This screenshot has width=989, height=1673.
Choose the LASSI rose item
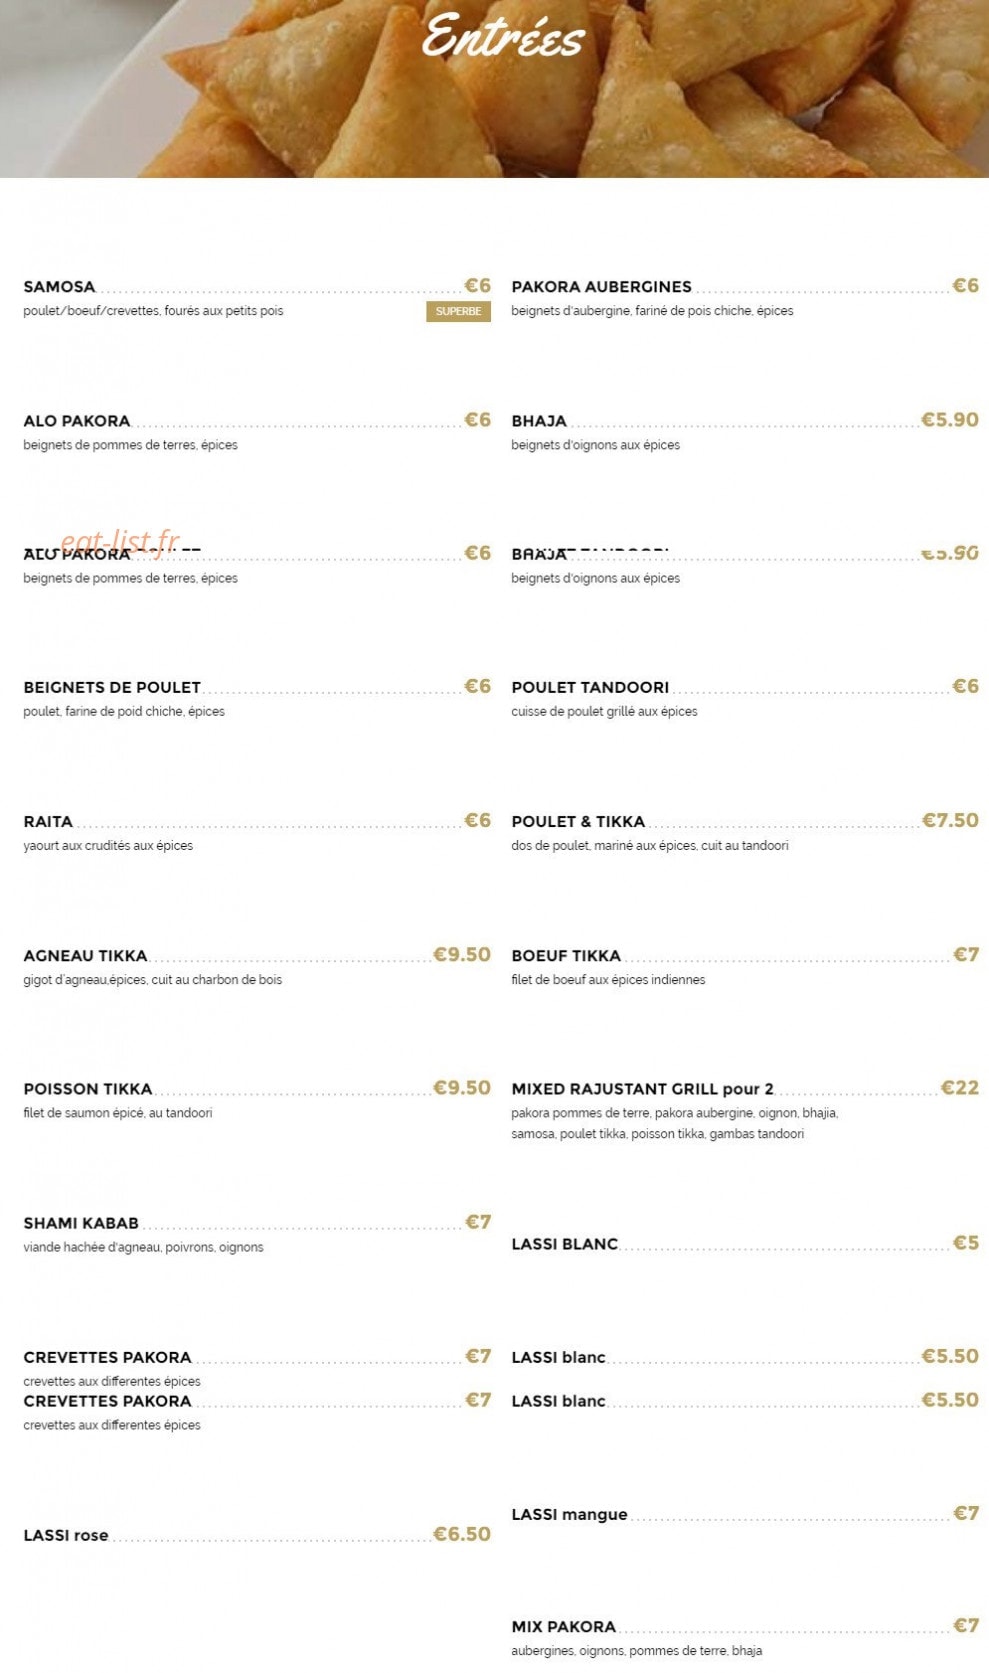click(x=66, y=1536)
